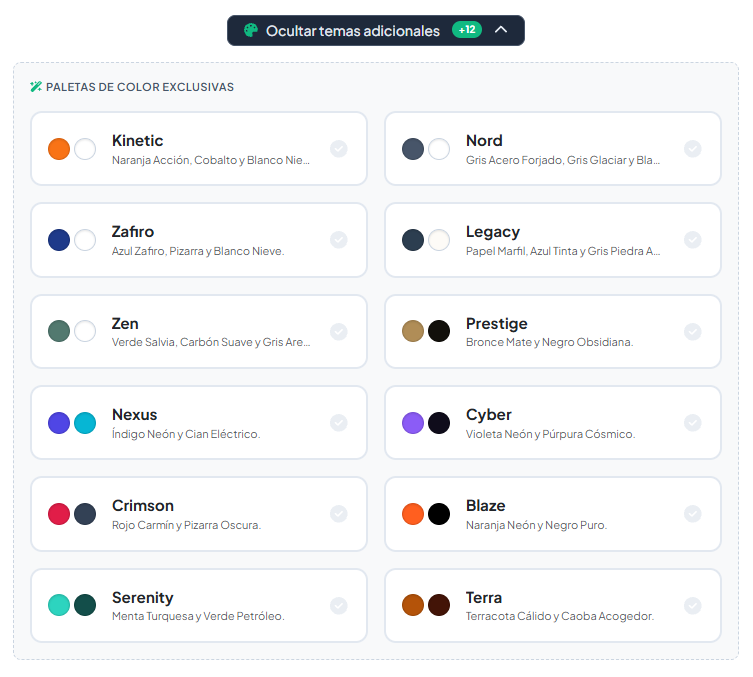753x677 pixels.
Task: Click the mint turquoise swatch on Serenity
Action: point(59,605)
